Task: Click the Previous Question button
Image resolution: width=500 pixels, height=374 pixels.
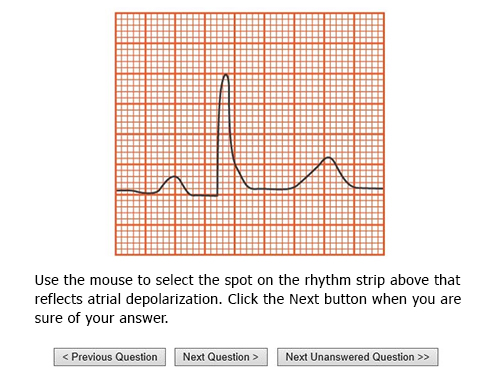Action: pos(110,357)
